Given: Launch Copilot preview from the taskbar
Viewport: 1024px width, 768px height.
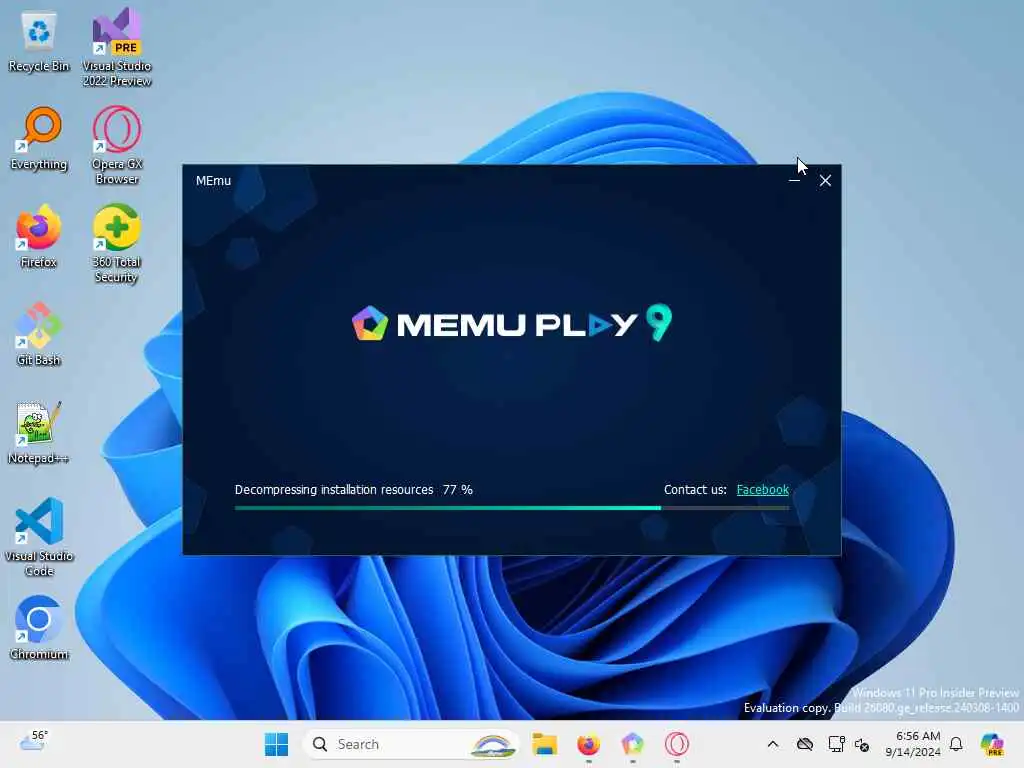Looking at the screenshot, I should click(x=992, y=744).
